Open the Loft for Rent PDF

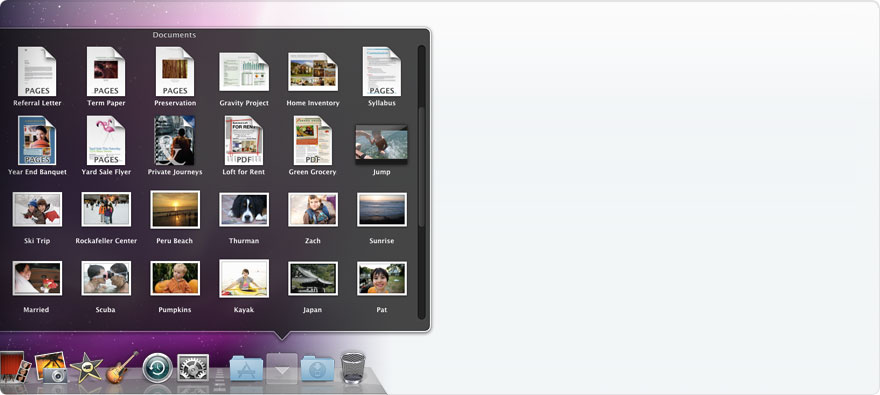click(244, 140)
